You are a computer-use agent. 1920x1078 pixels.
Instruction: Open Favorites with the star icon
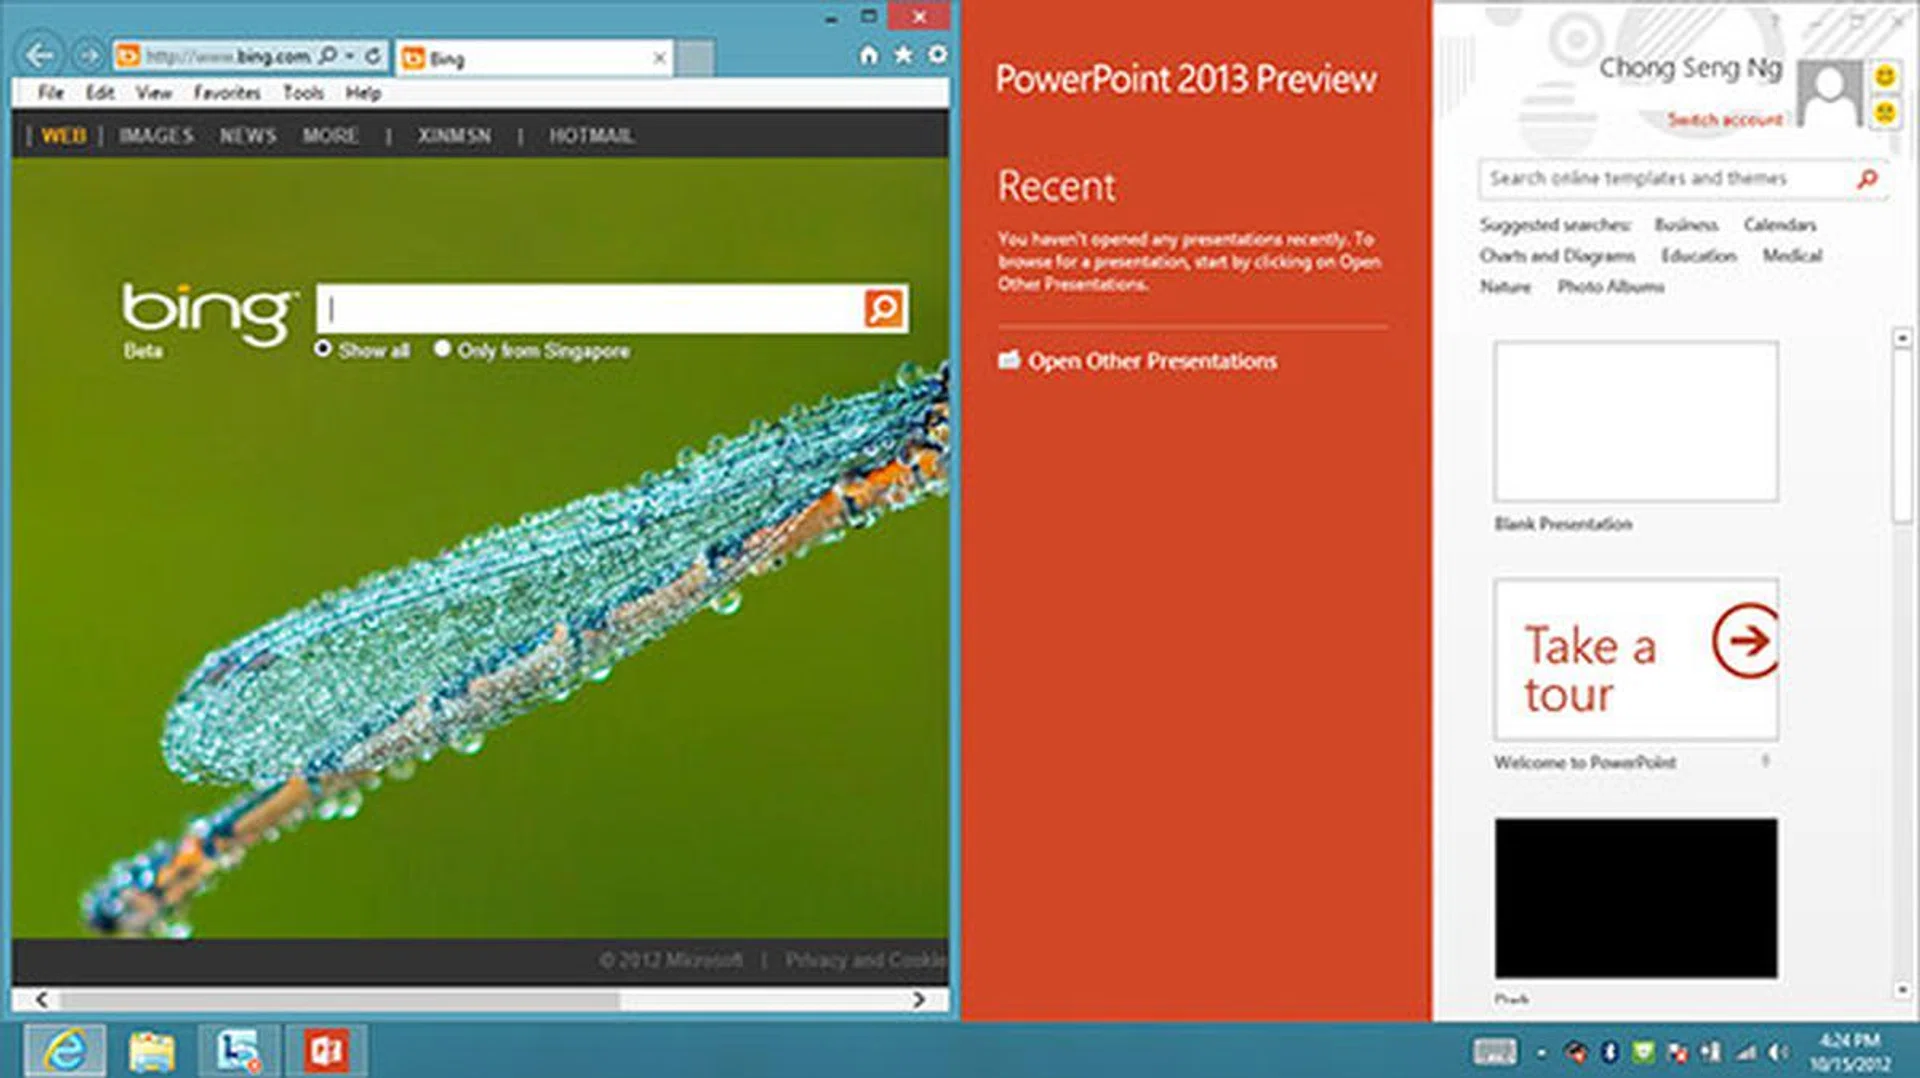coord(903,55)
